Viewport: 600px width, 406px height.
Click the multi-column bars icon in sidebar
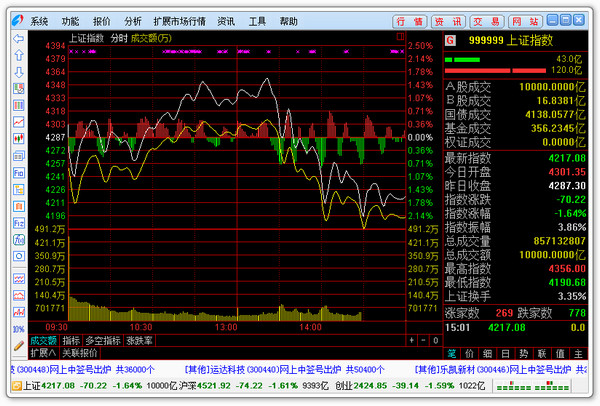coord(18,105)
